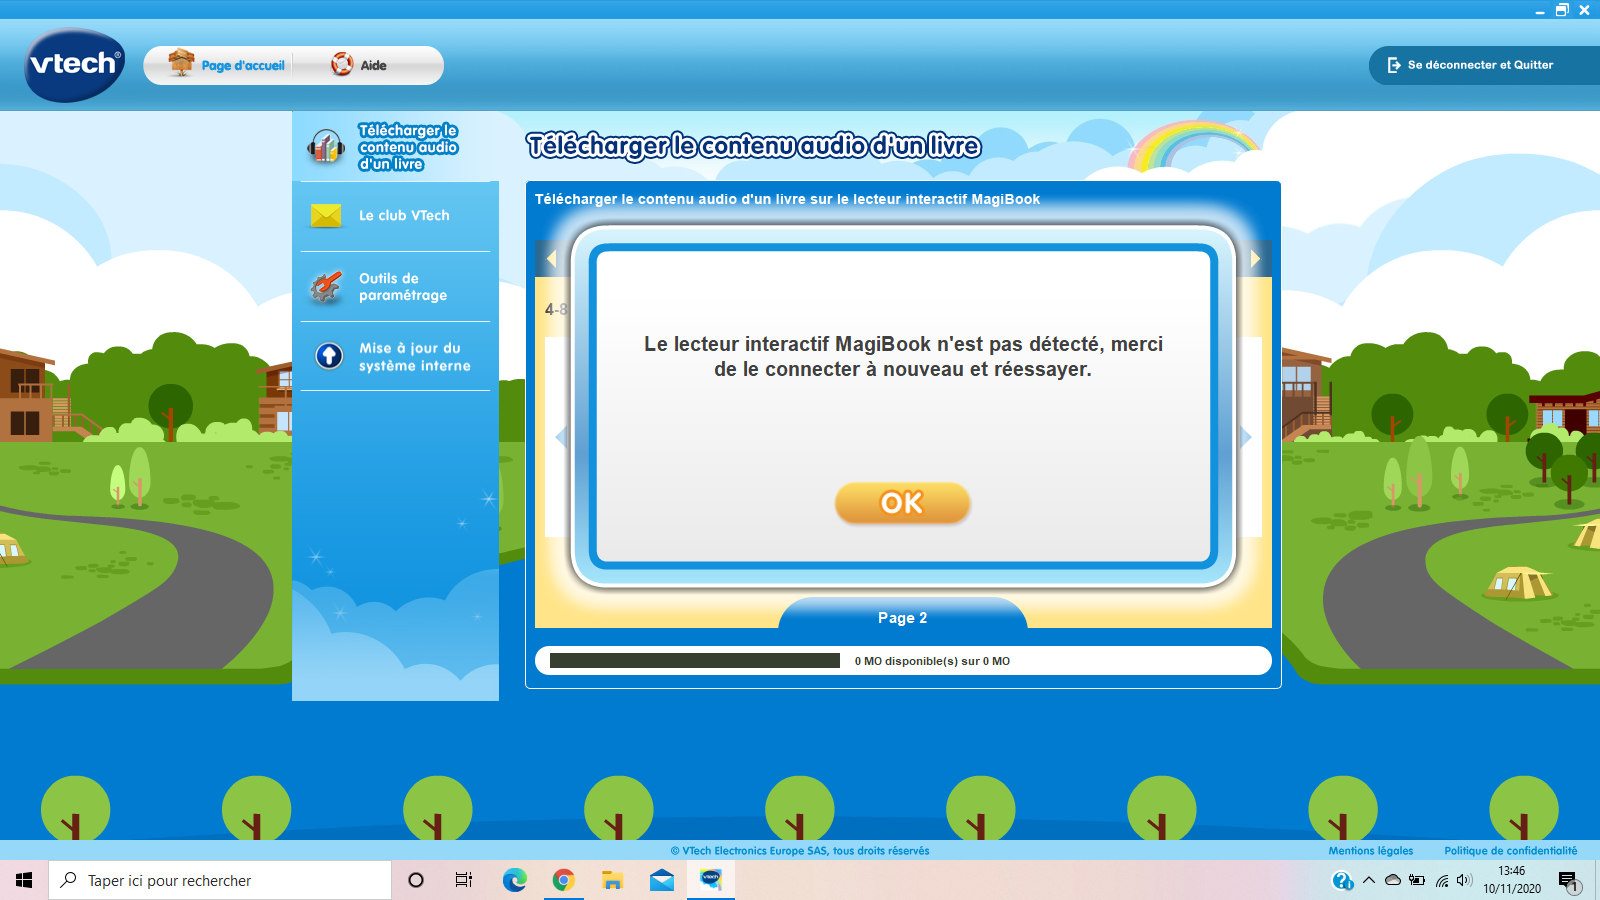Click the headphones audio book icon
The height and width of the screenshot is (900, 1600).
click(326, 147)
